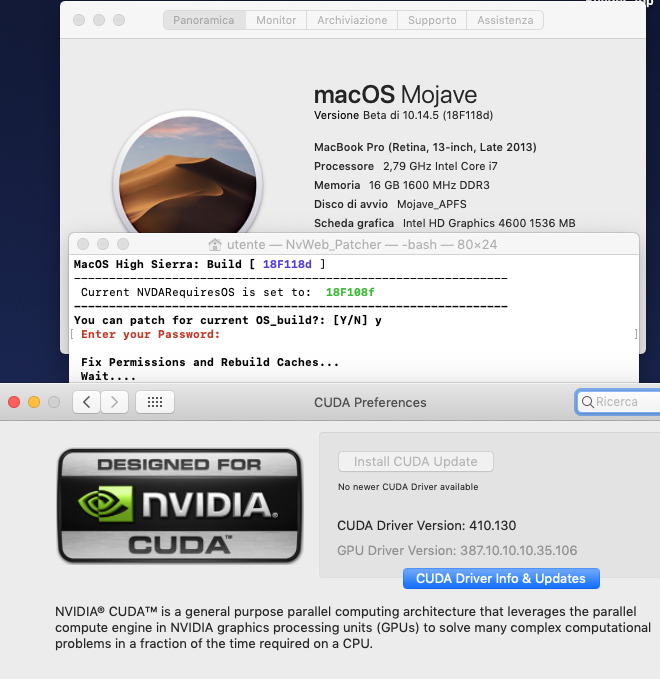
Task: Click the Disco di avvio Mojave_APFS line
Action: click(390, 204)
